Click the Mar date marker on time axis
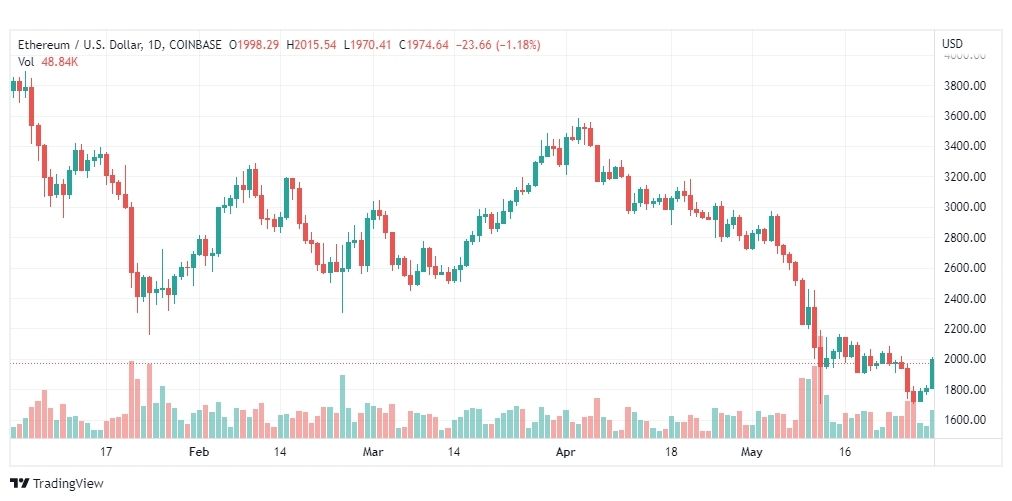Screen dimensions: 1012x501 click(373, 452)
